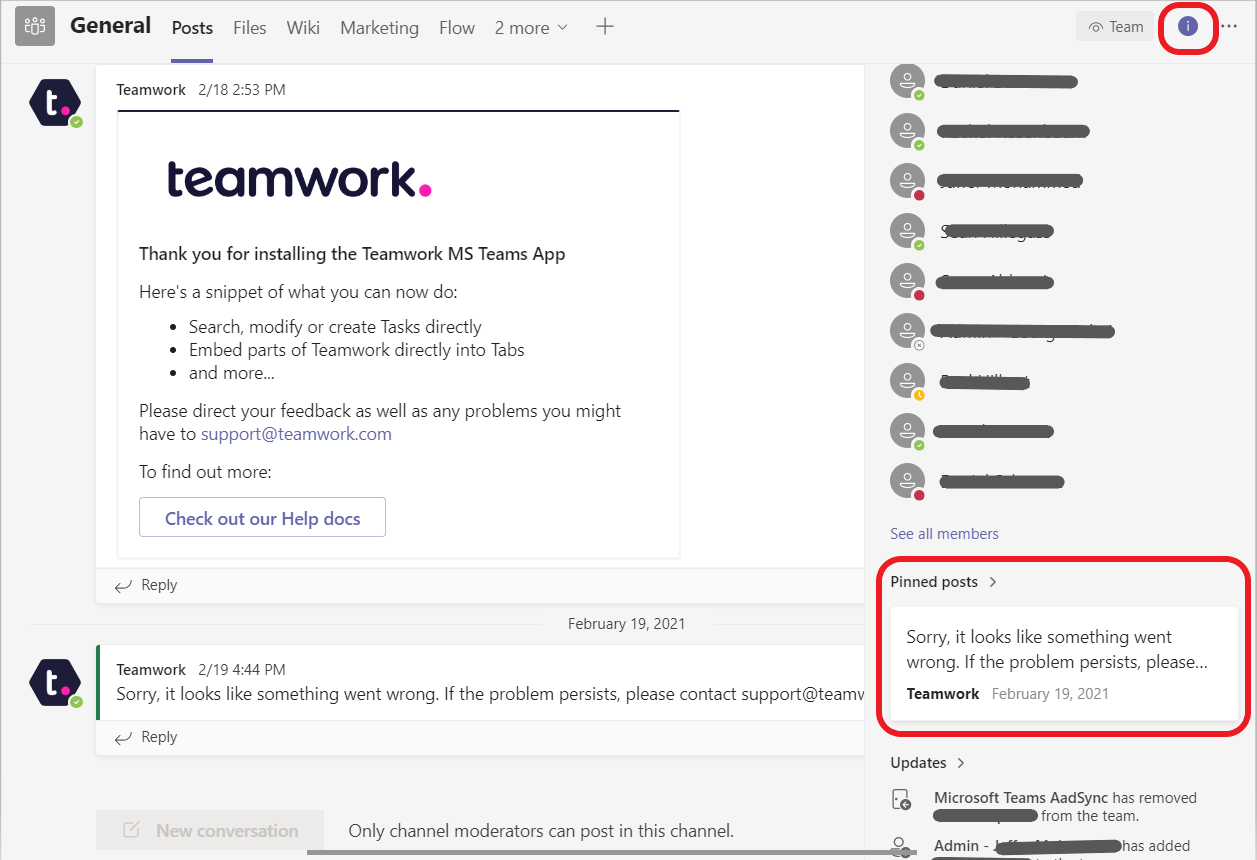Viewport: 1257px width, 860px height.
Task: Click the teamwork logo in the welcome card
Action: (299, 179)
